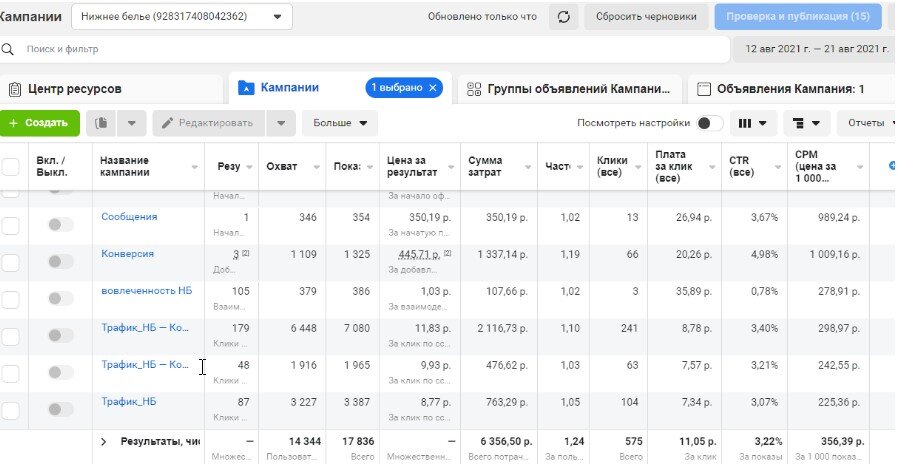The height and width of the screenshot is (474, 898).
Task: Clear the '1 выбрано' selection with X
Action: tap(433, 88)
